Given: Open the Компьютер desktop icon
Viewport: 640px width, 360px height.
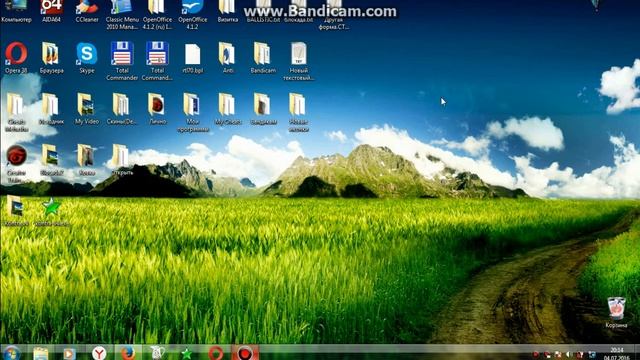Looking at the screenshot, I should tap(16, 11).
